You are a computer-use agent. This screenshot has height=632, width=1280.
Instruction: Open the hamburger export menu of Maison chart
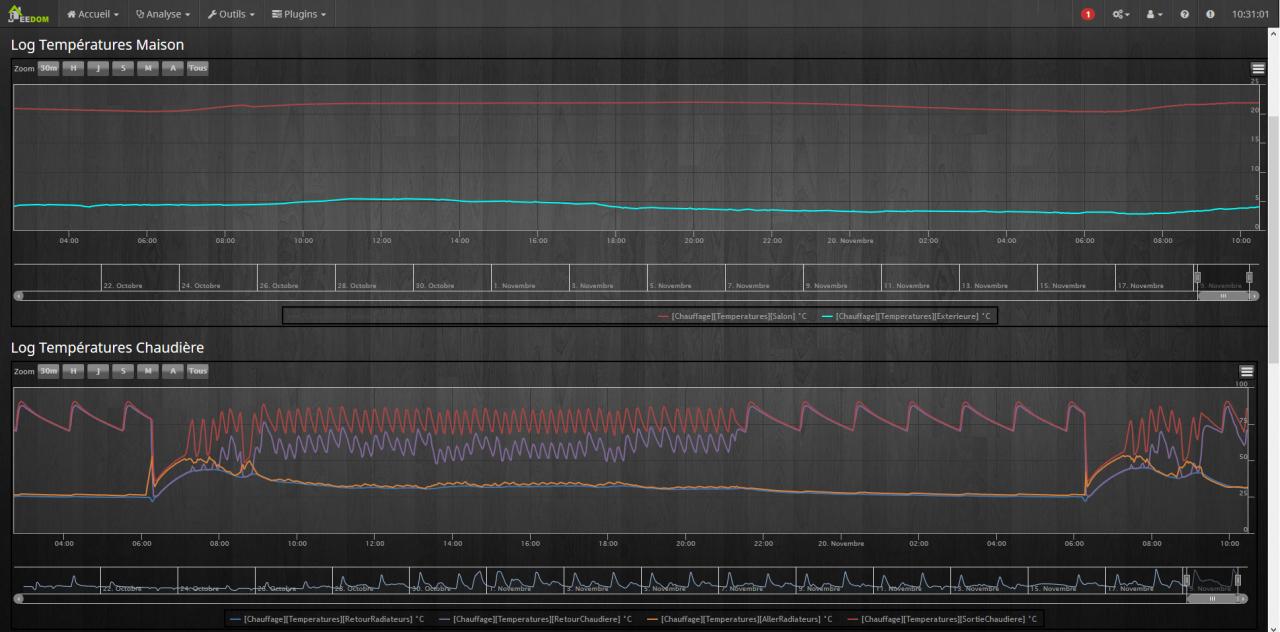1258,69
